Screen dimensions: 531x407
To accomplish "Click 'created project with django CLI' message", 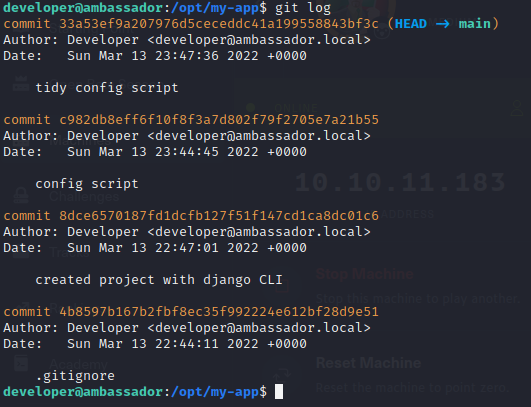I will click(159, 280).
